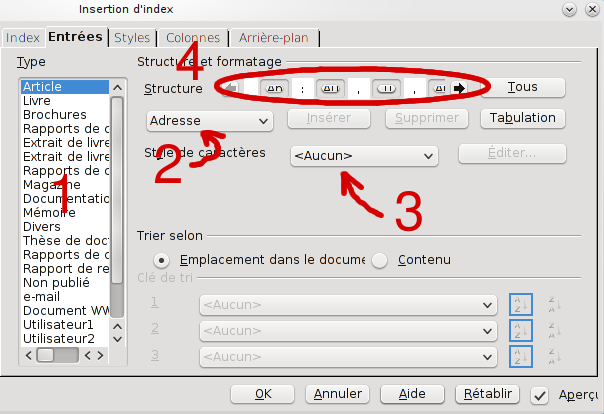Roll up dialog with title bar chevron
The width and height of the screenshot is (604, 414).
click(x=569, y=10)
